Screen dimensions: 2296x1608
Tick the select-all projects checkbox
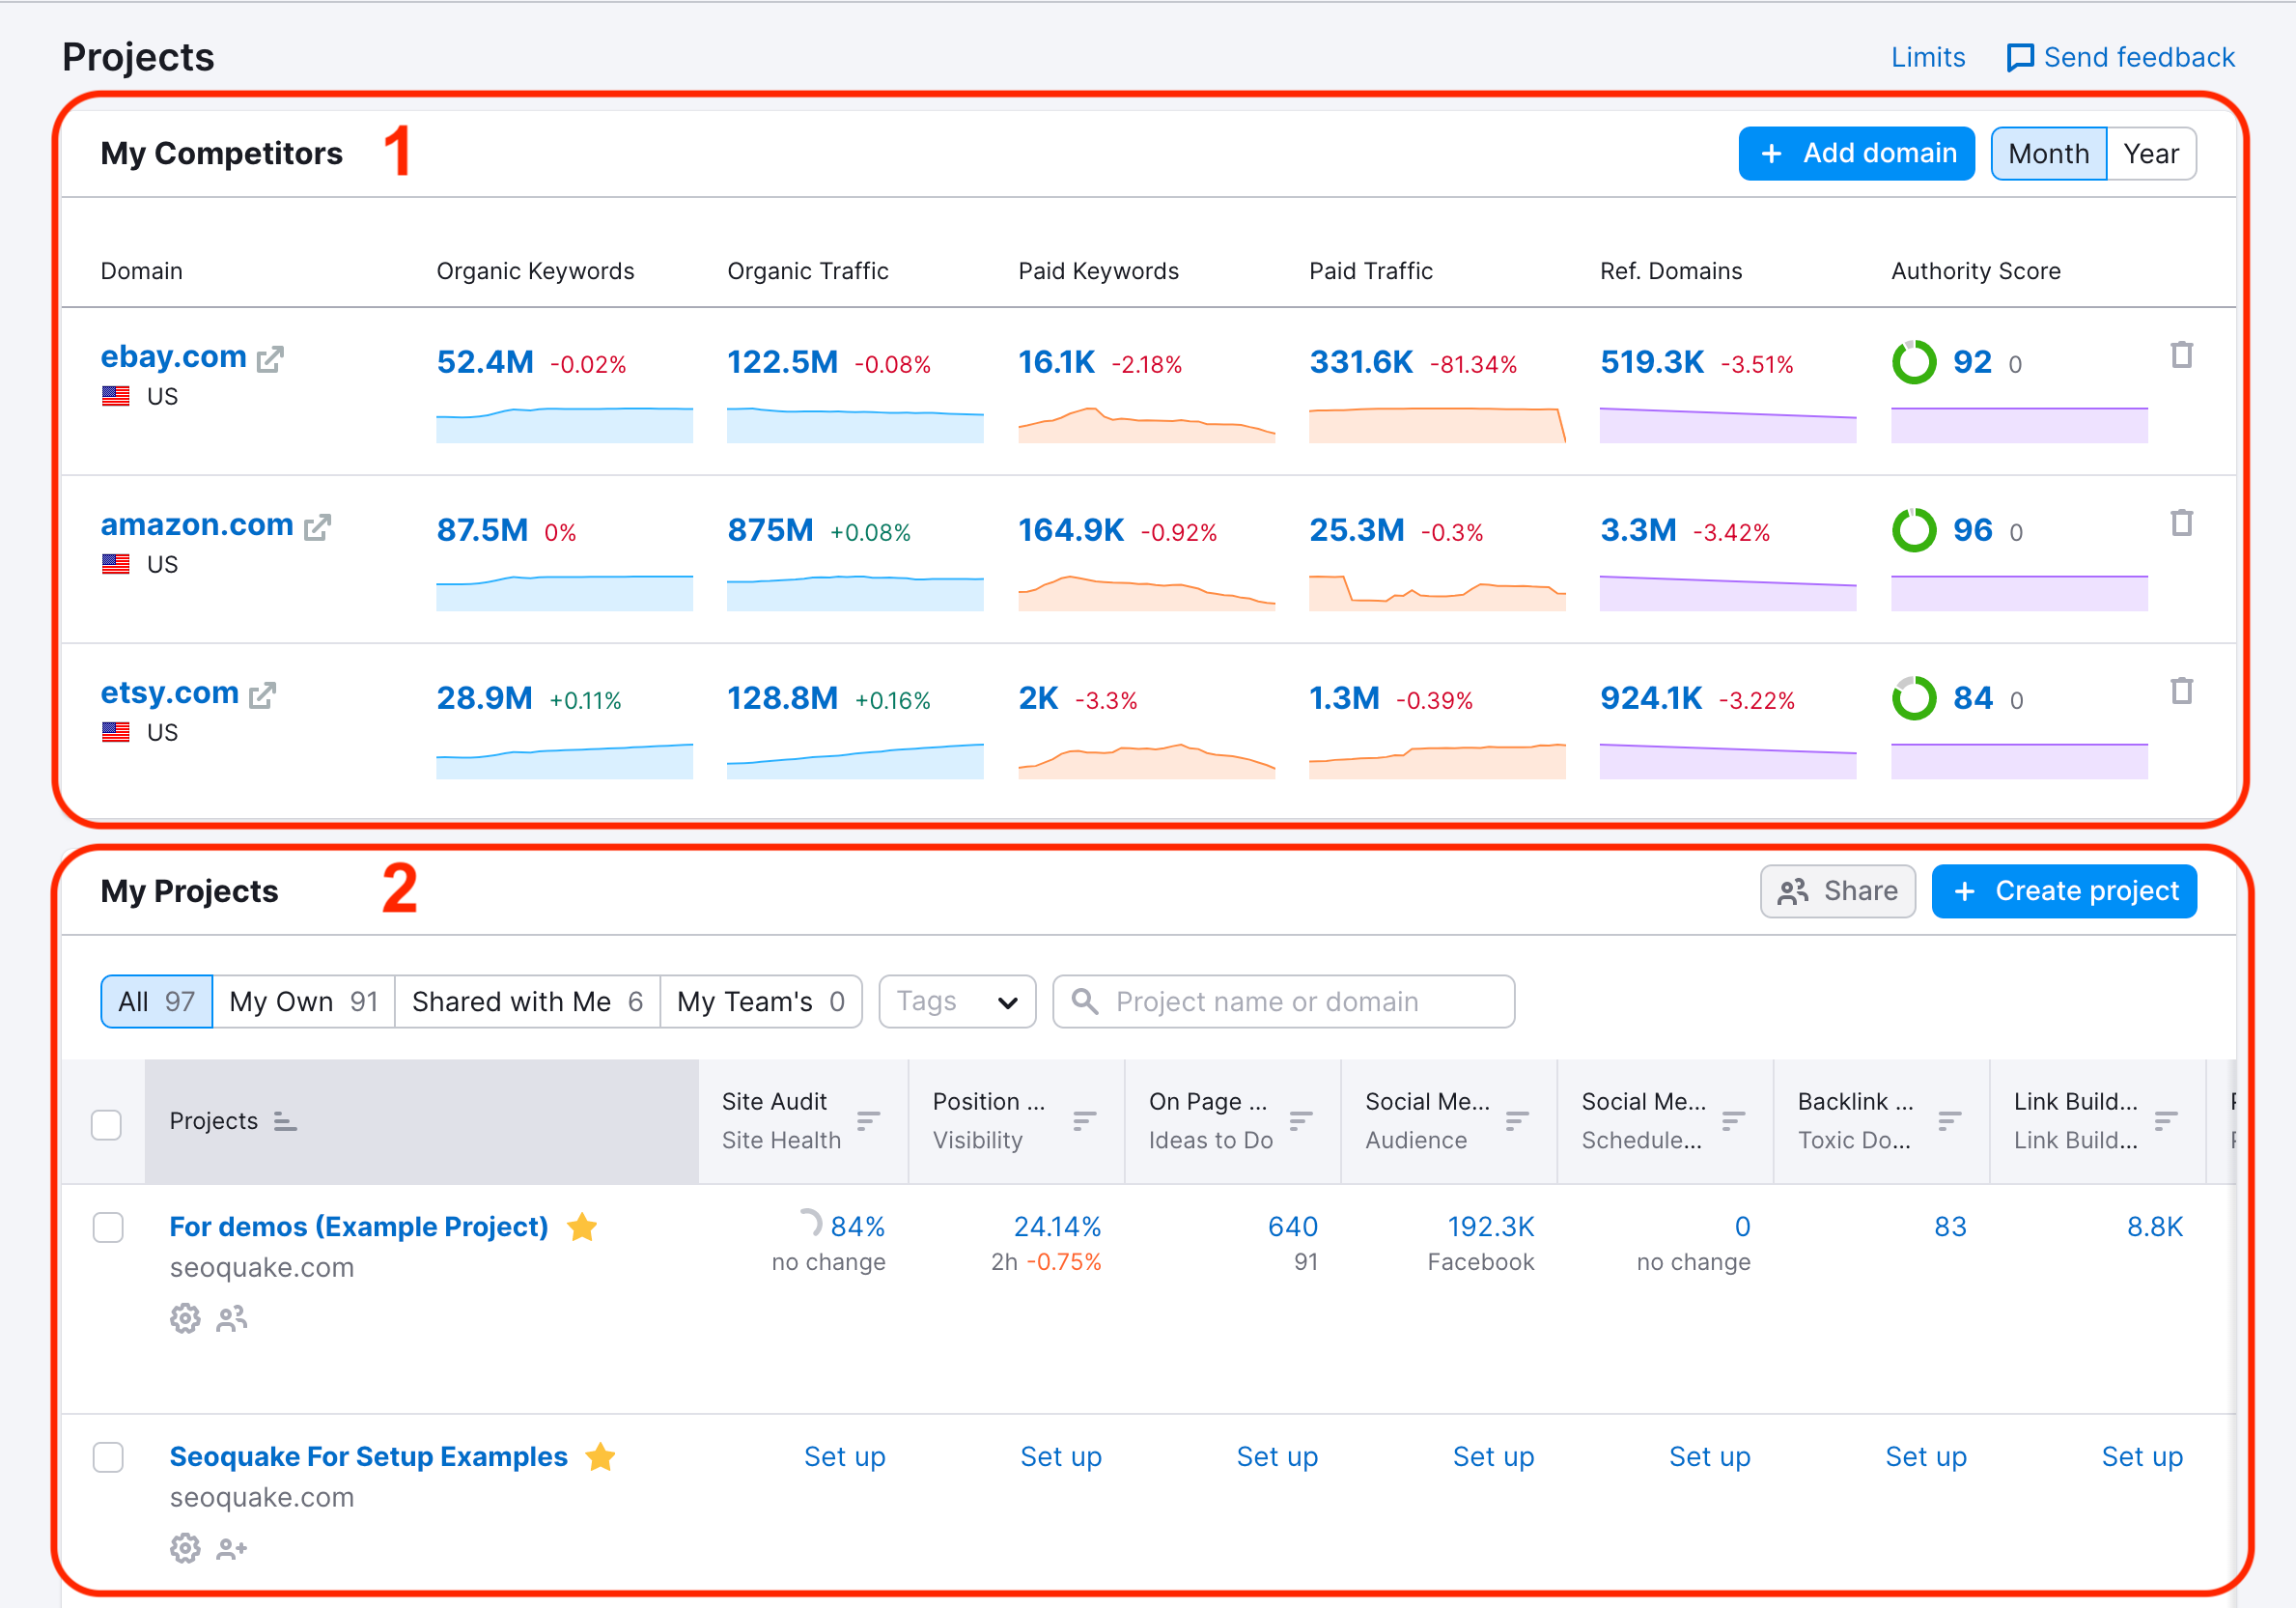(106, 1124)
